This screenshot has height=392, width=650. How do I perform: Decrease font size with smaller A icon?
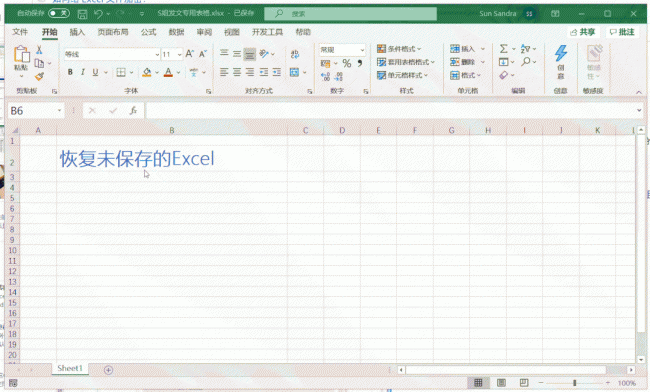[x=203, y=54]
